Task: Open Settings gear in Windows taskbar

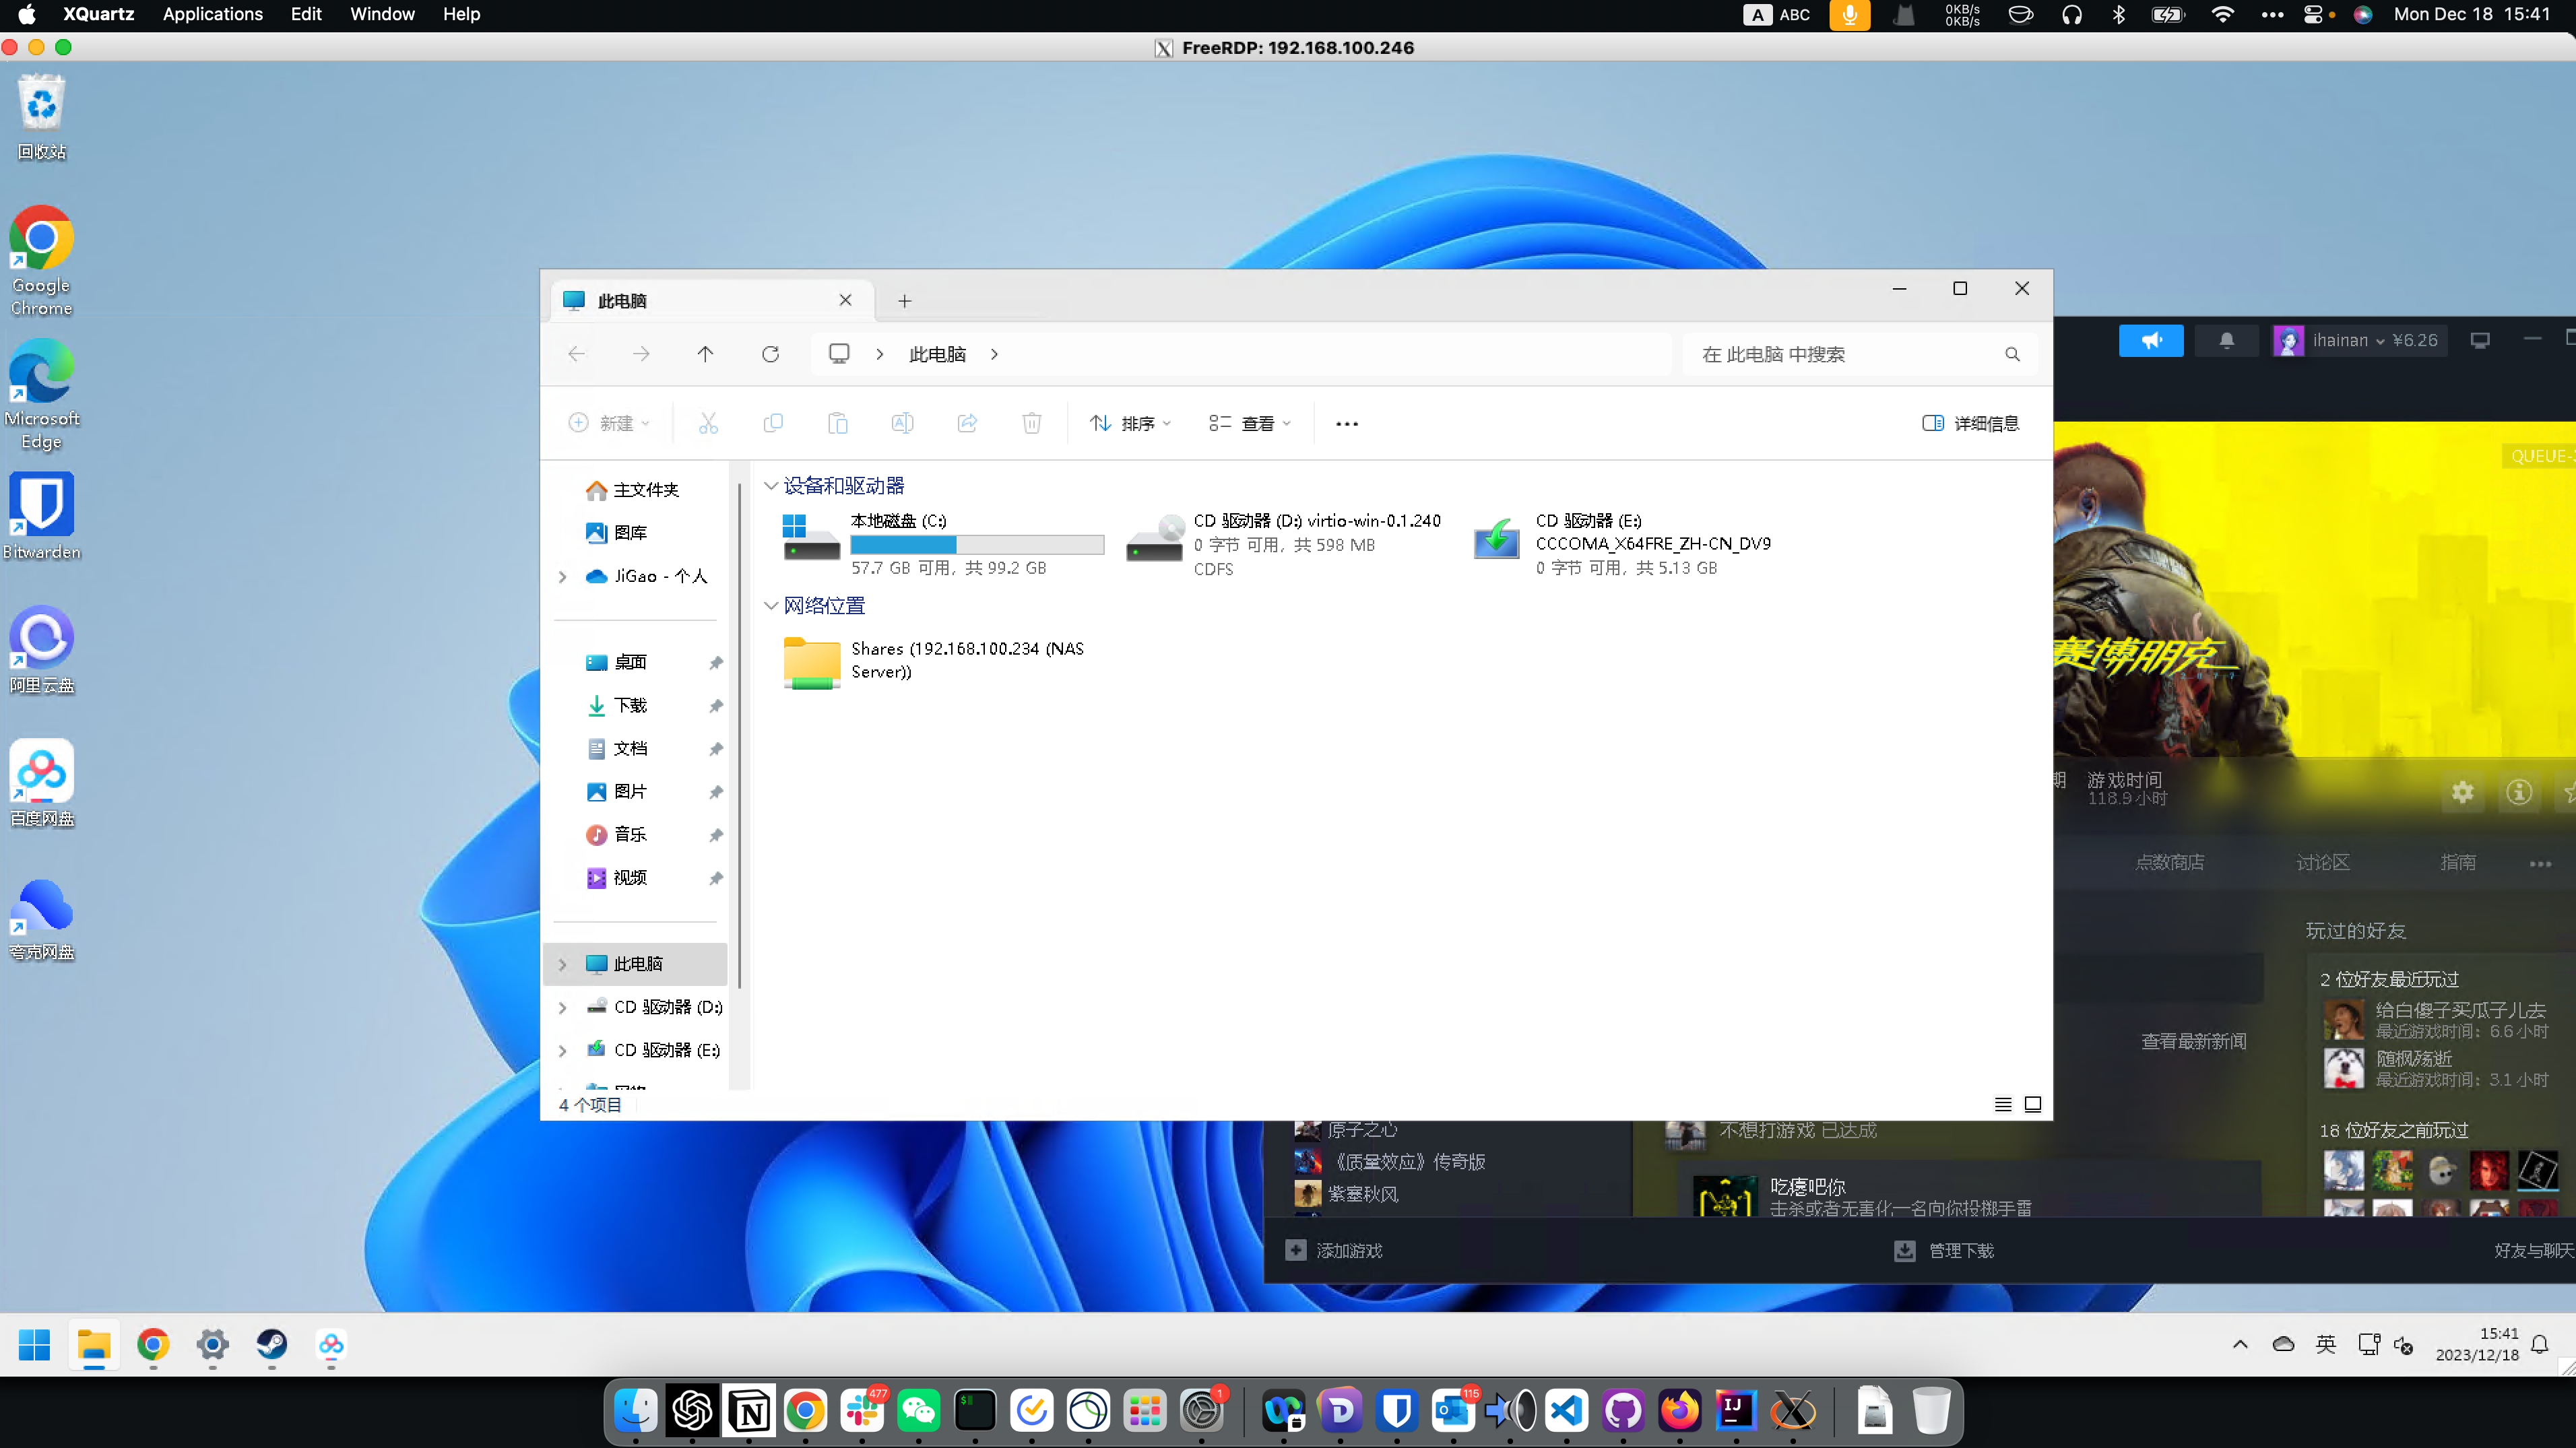Action: (x=212, y=1344)
